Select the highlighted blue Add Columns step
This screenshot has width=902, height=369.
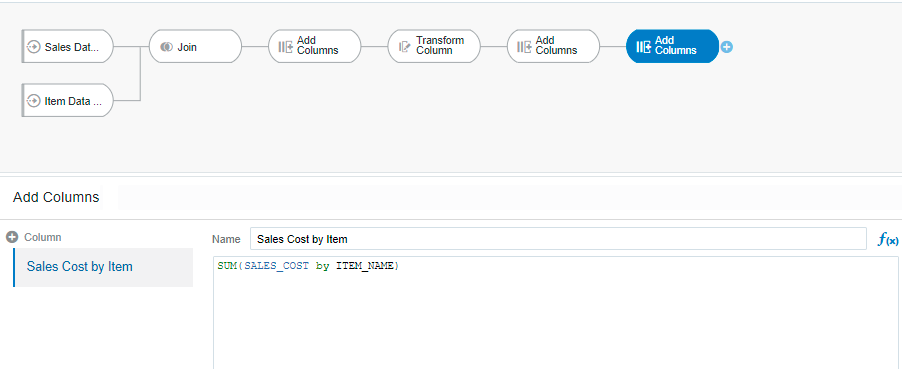pos(672,46)
